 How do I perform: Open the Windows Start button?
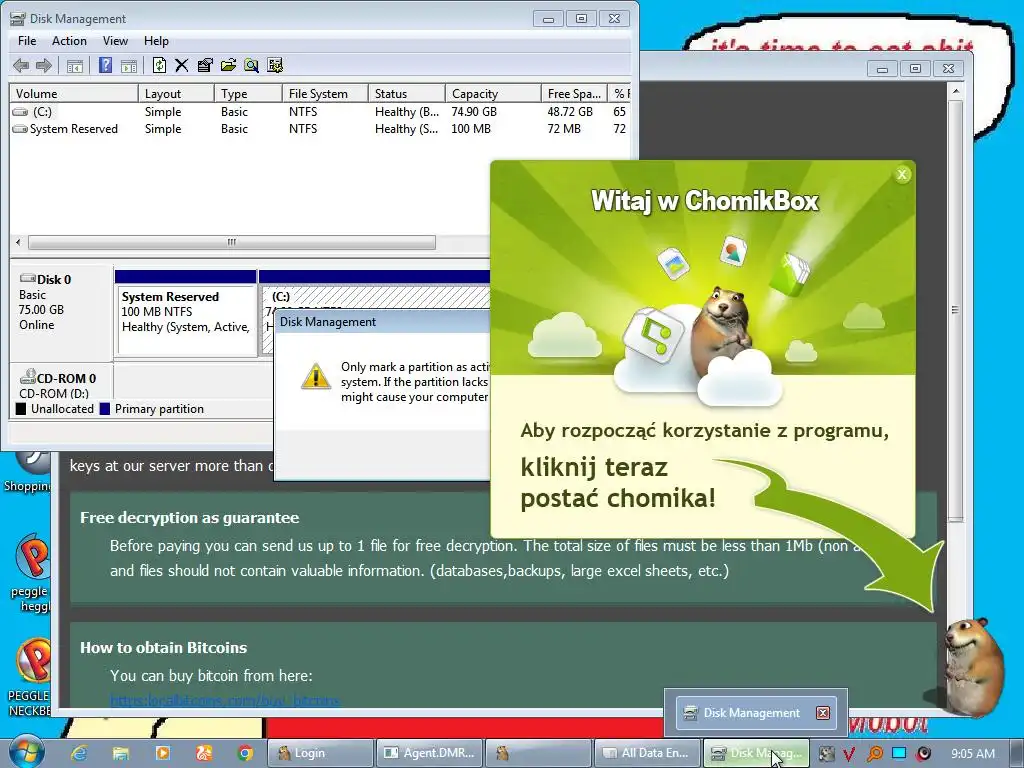click(25, 752)
